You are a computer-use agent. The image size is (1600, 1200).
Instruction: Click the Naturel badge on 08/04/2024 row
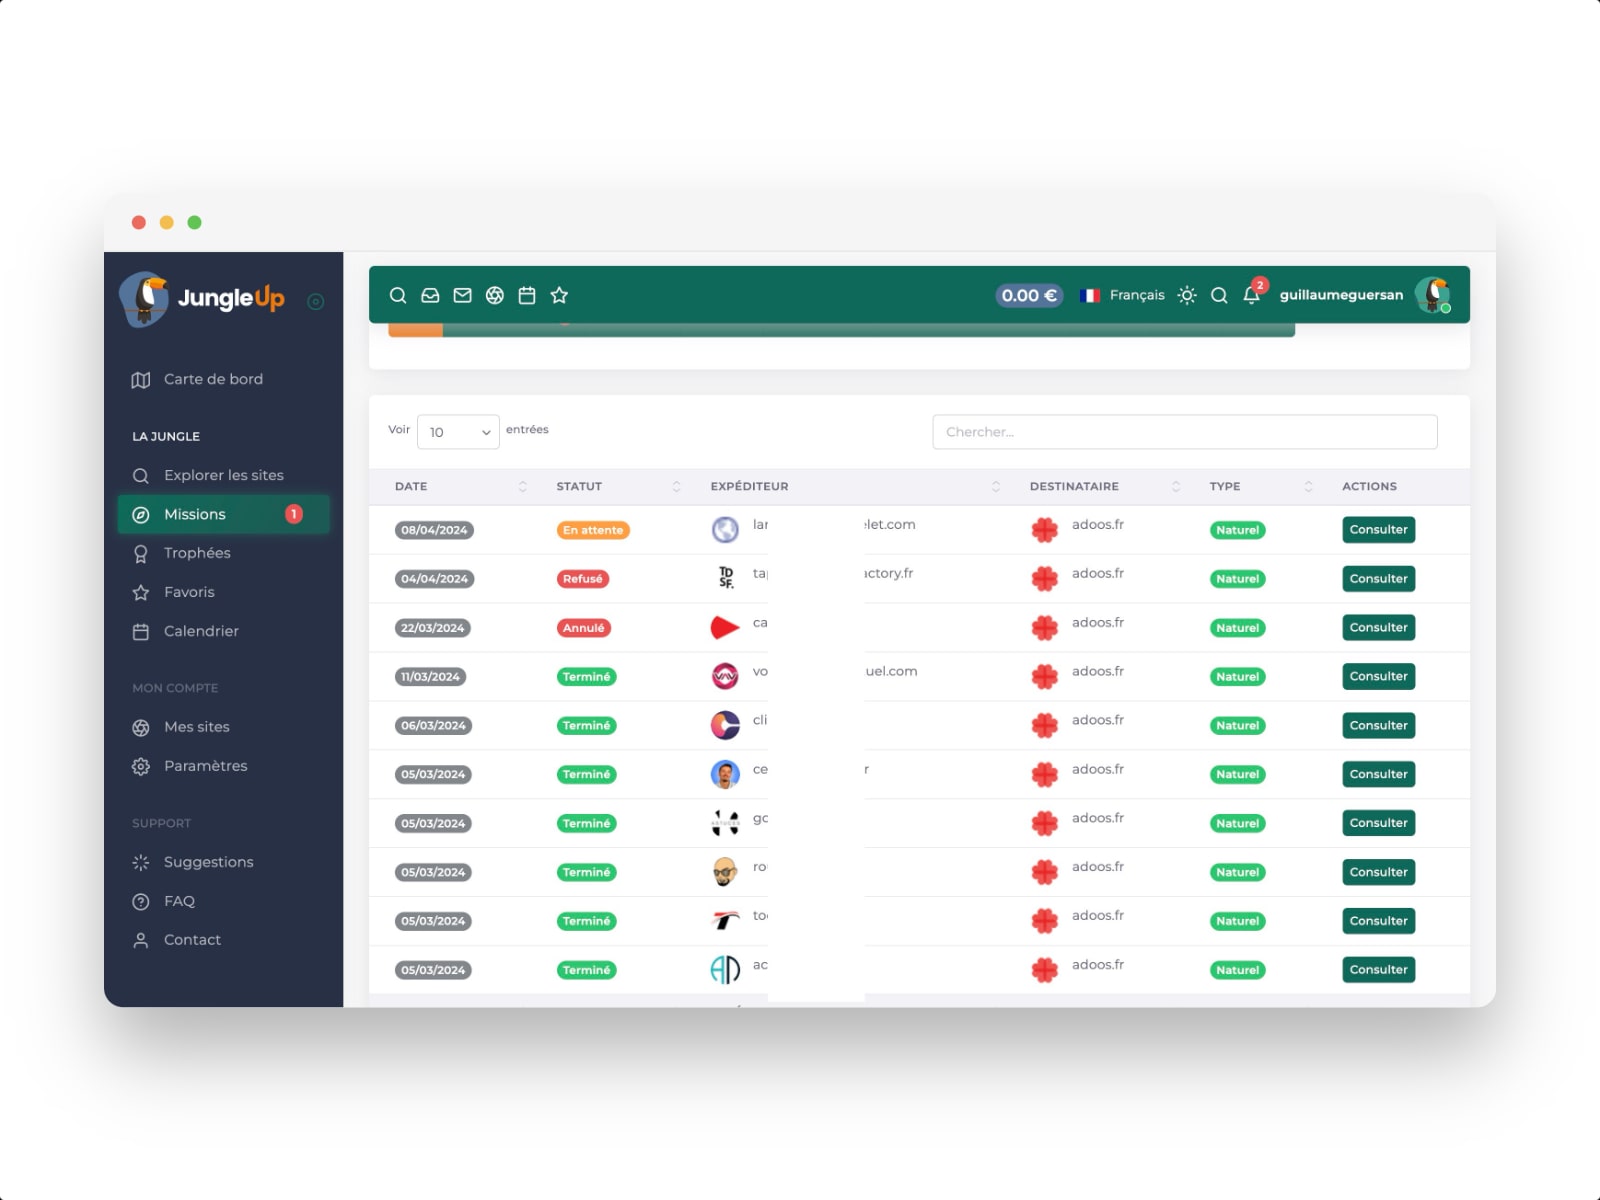coord(1238,530)
